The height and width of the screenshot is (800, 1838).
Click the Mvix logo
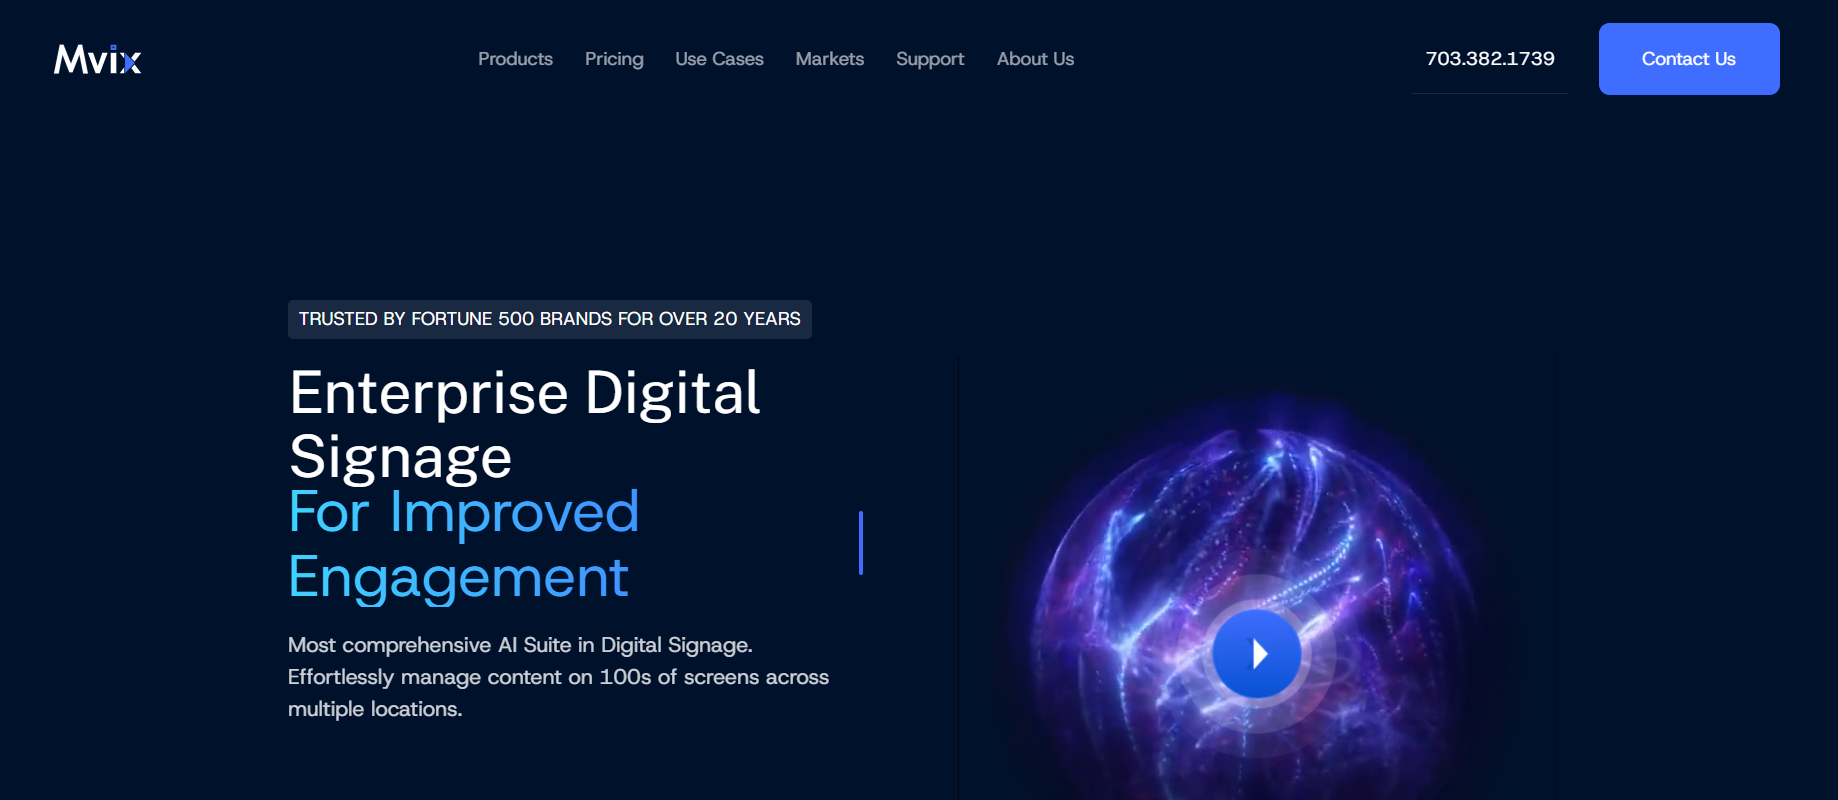98,60
